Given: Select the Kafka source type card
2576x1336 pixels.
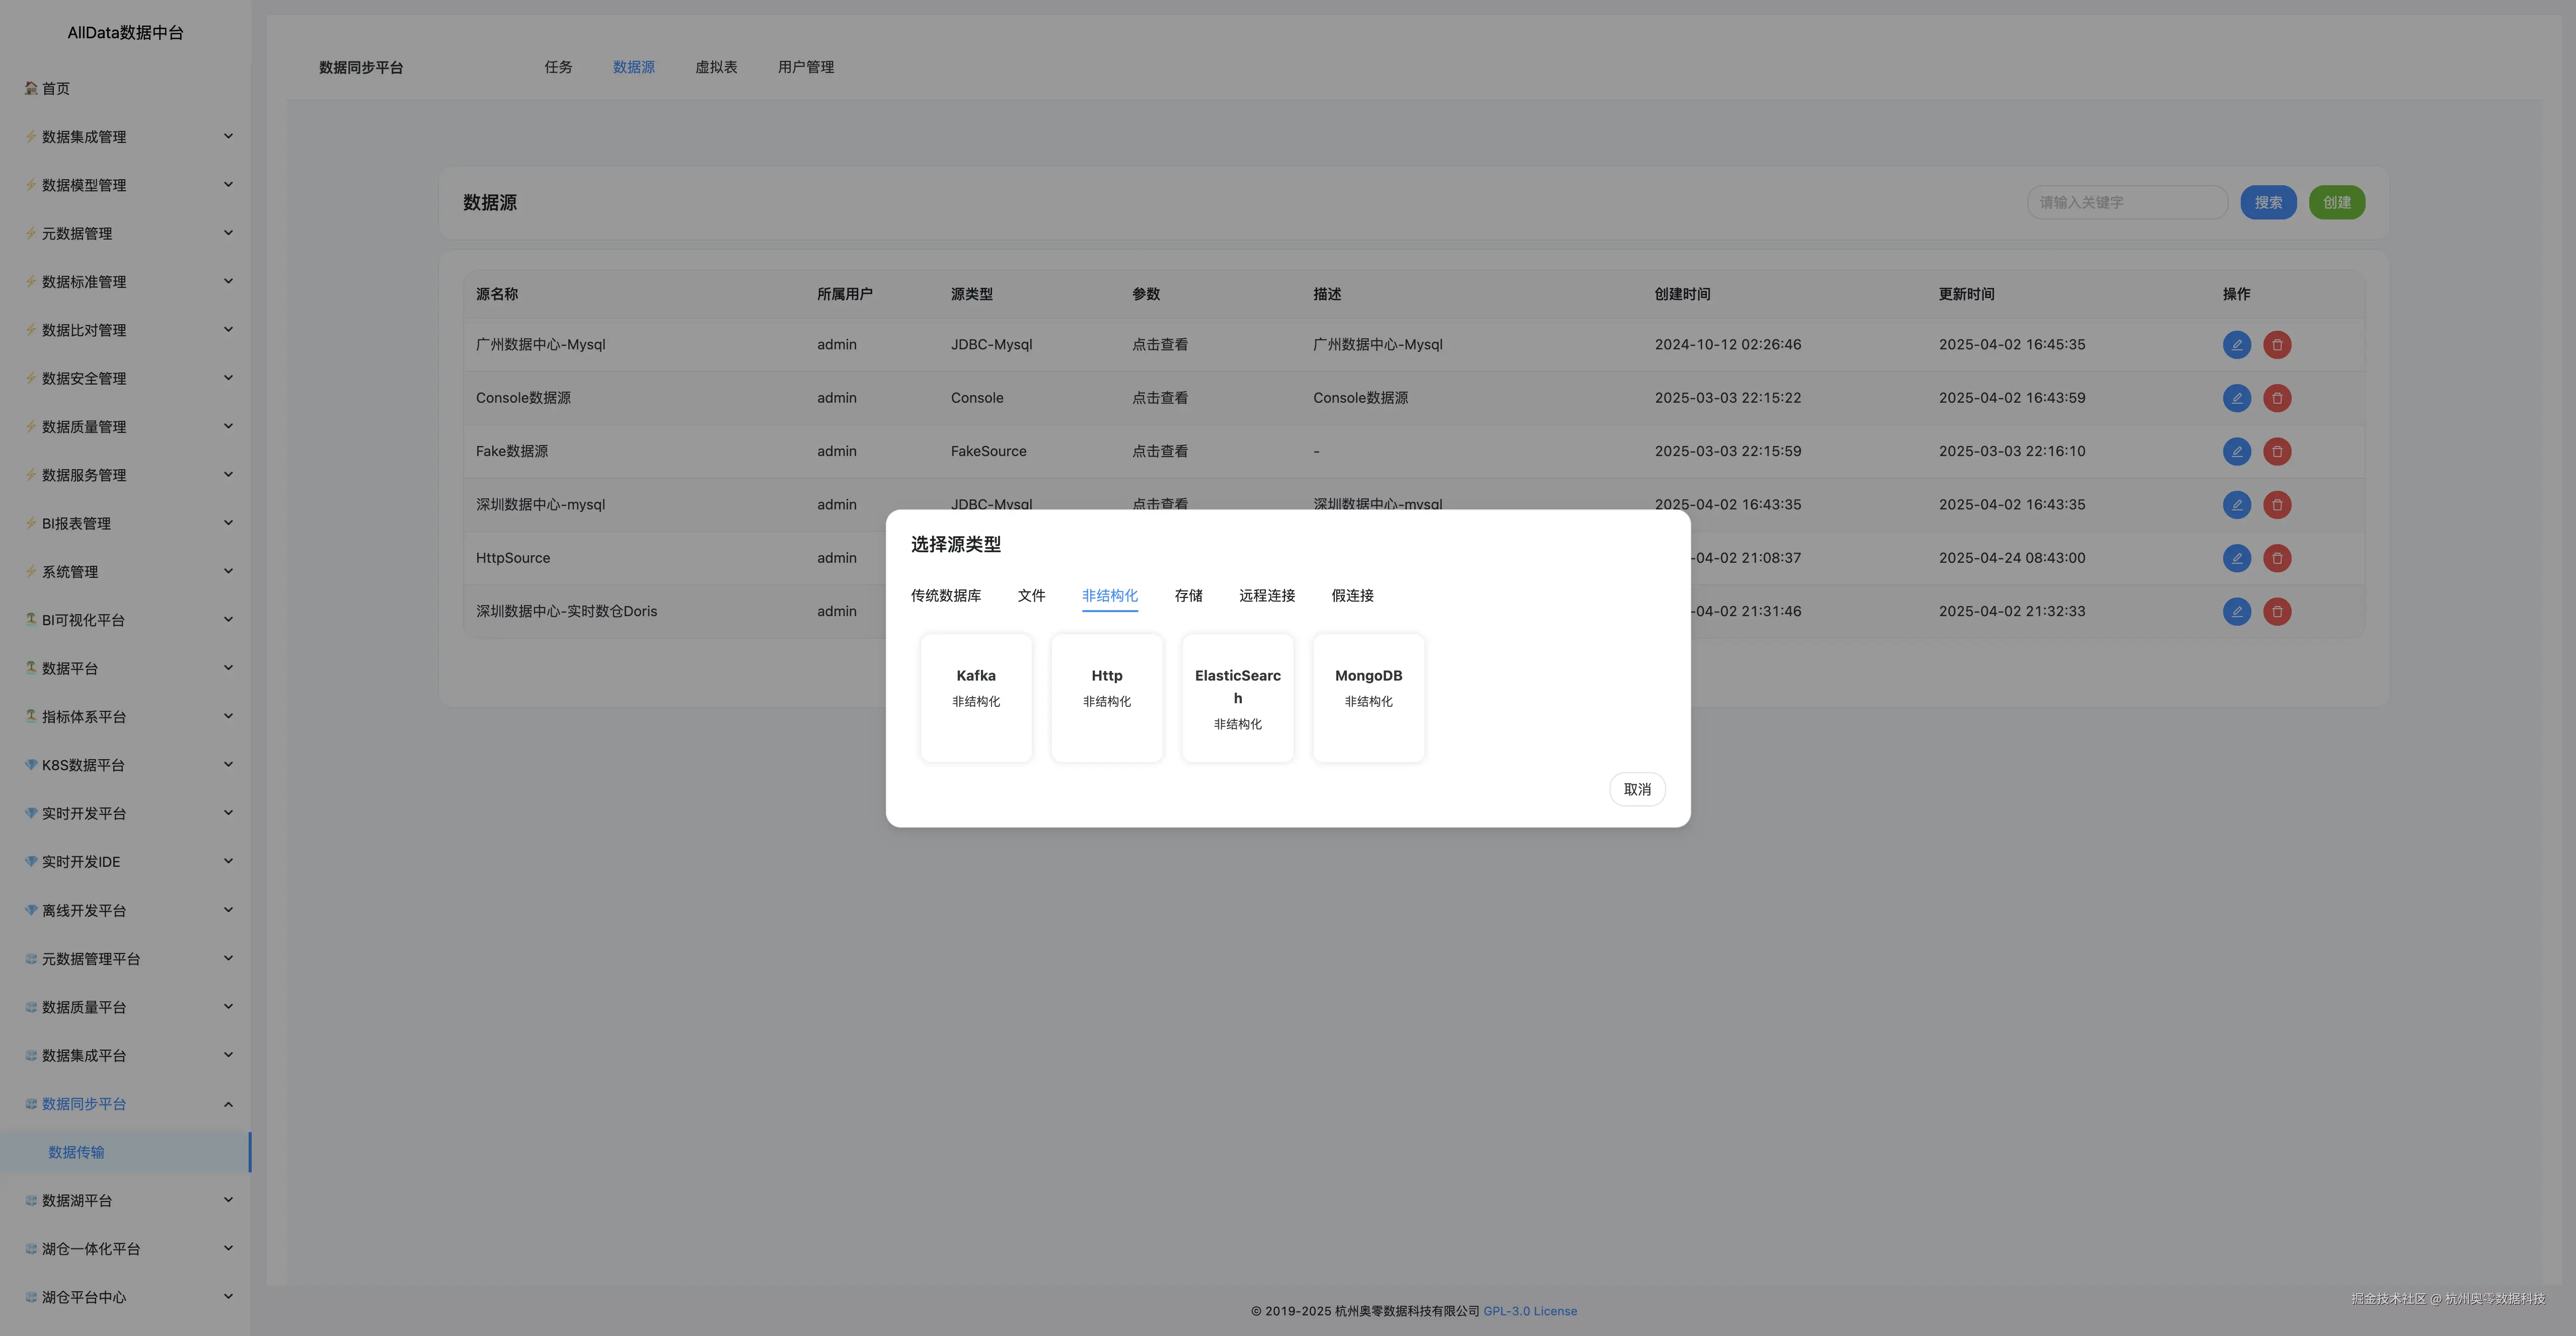Looking at the screenshot, I should click(975, 697).
